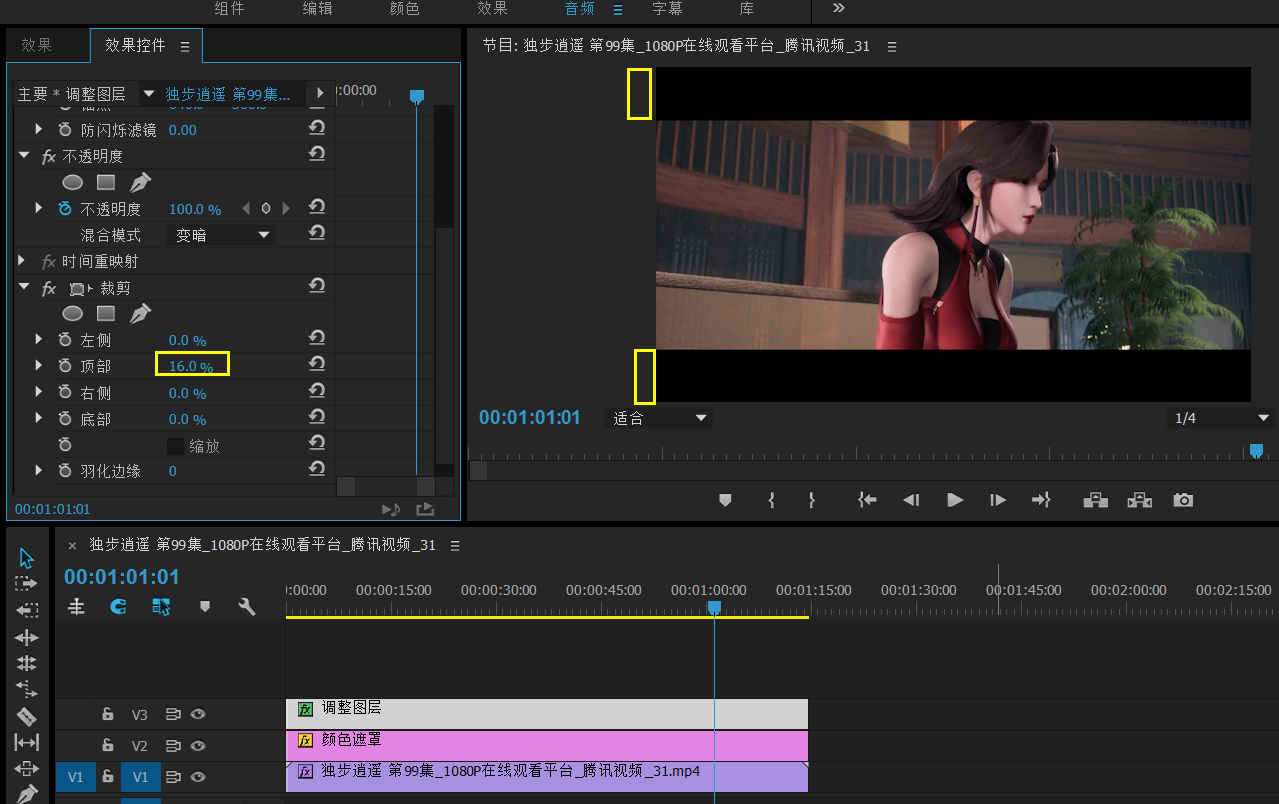Toggle animation stopwatch for 不透明度
The width and height of the screenshot is (1279, 804).
pos(65,209)
